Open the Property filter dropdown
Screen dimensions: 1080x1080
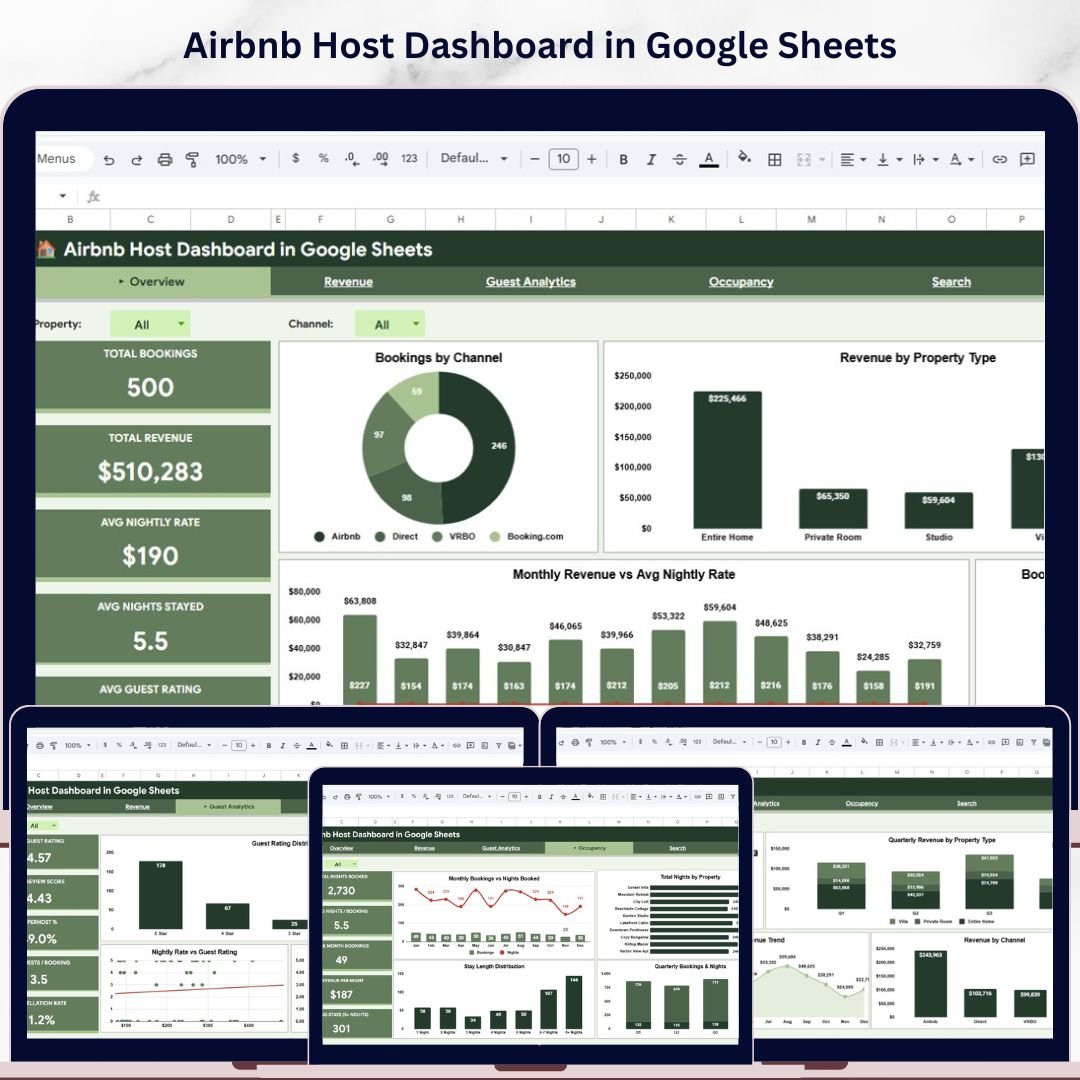tap(151, 323)
